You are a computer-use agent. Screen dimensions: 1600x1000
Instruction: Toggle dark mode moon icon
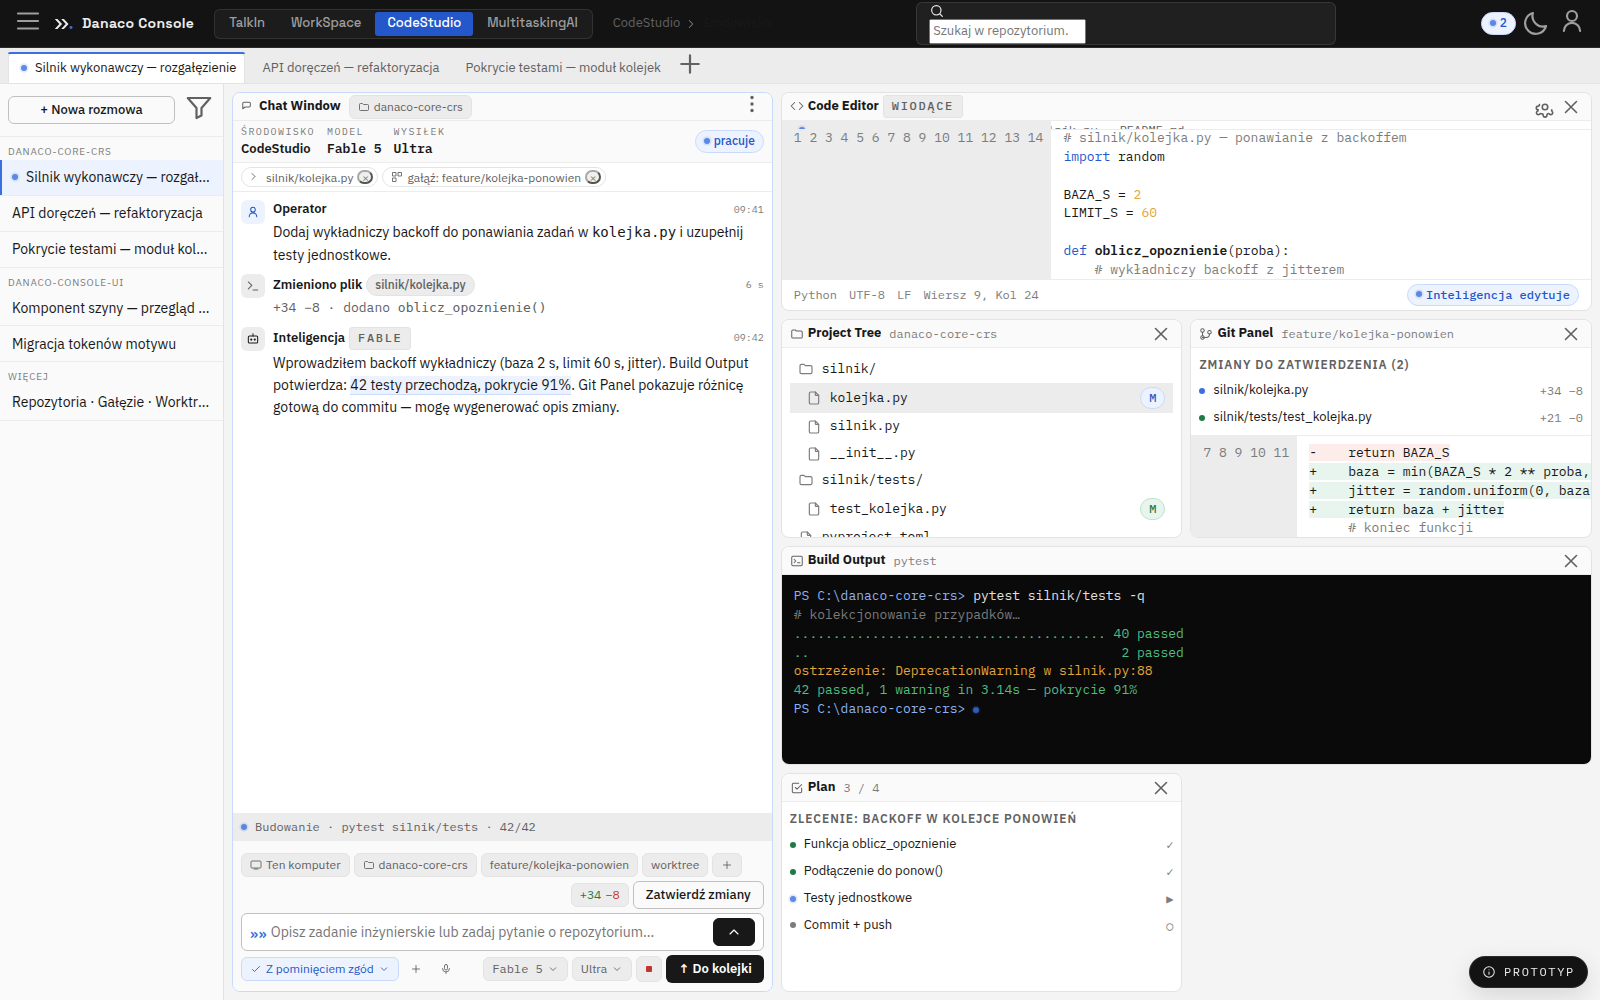1535,22
